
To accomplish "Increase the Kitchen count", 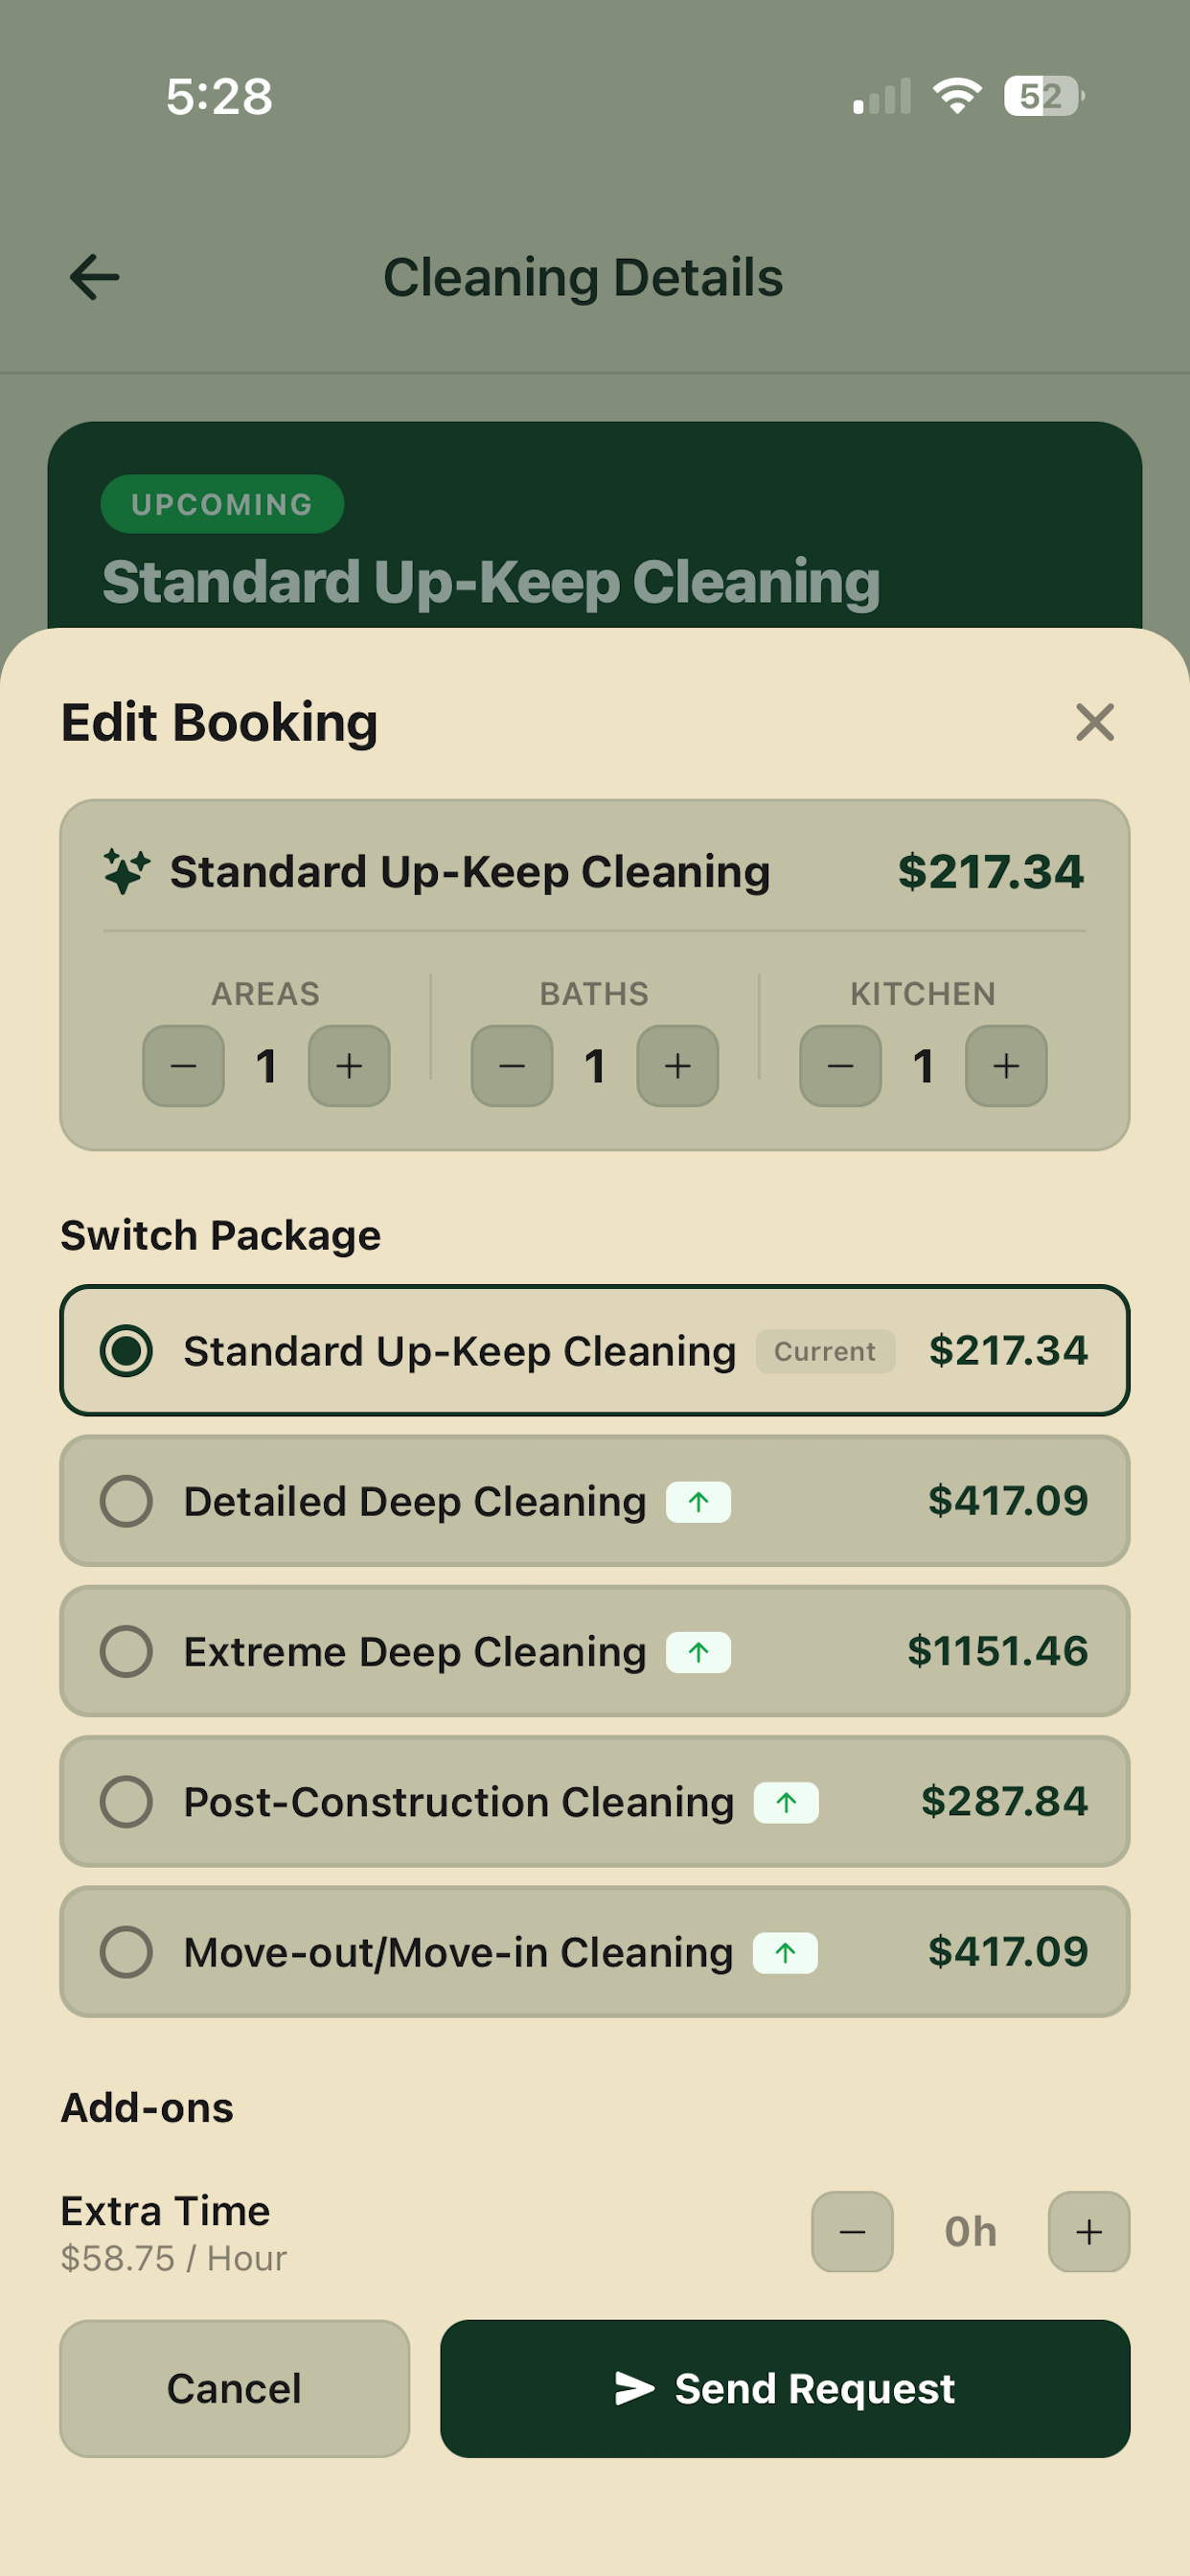I will [x=1006, y=1065].
